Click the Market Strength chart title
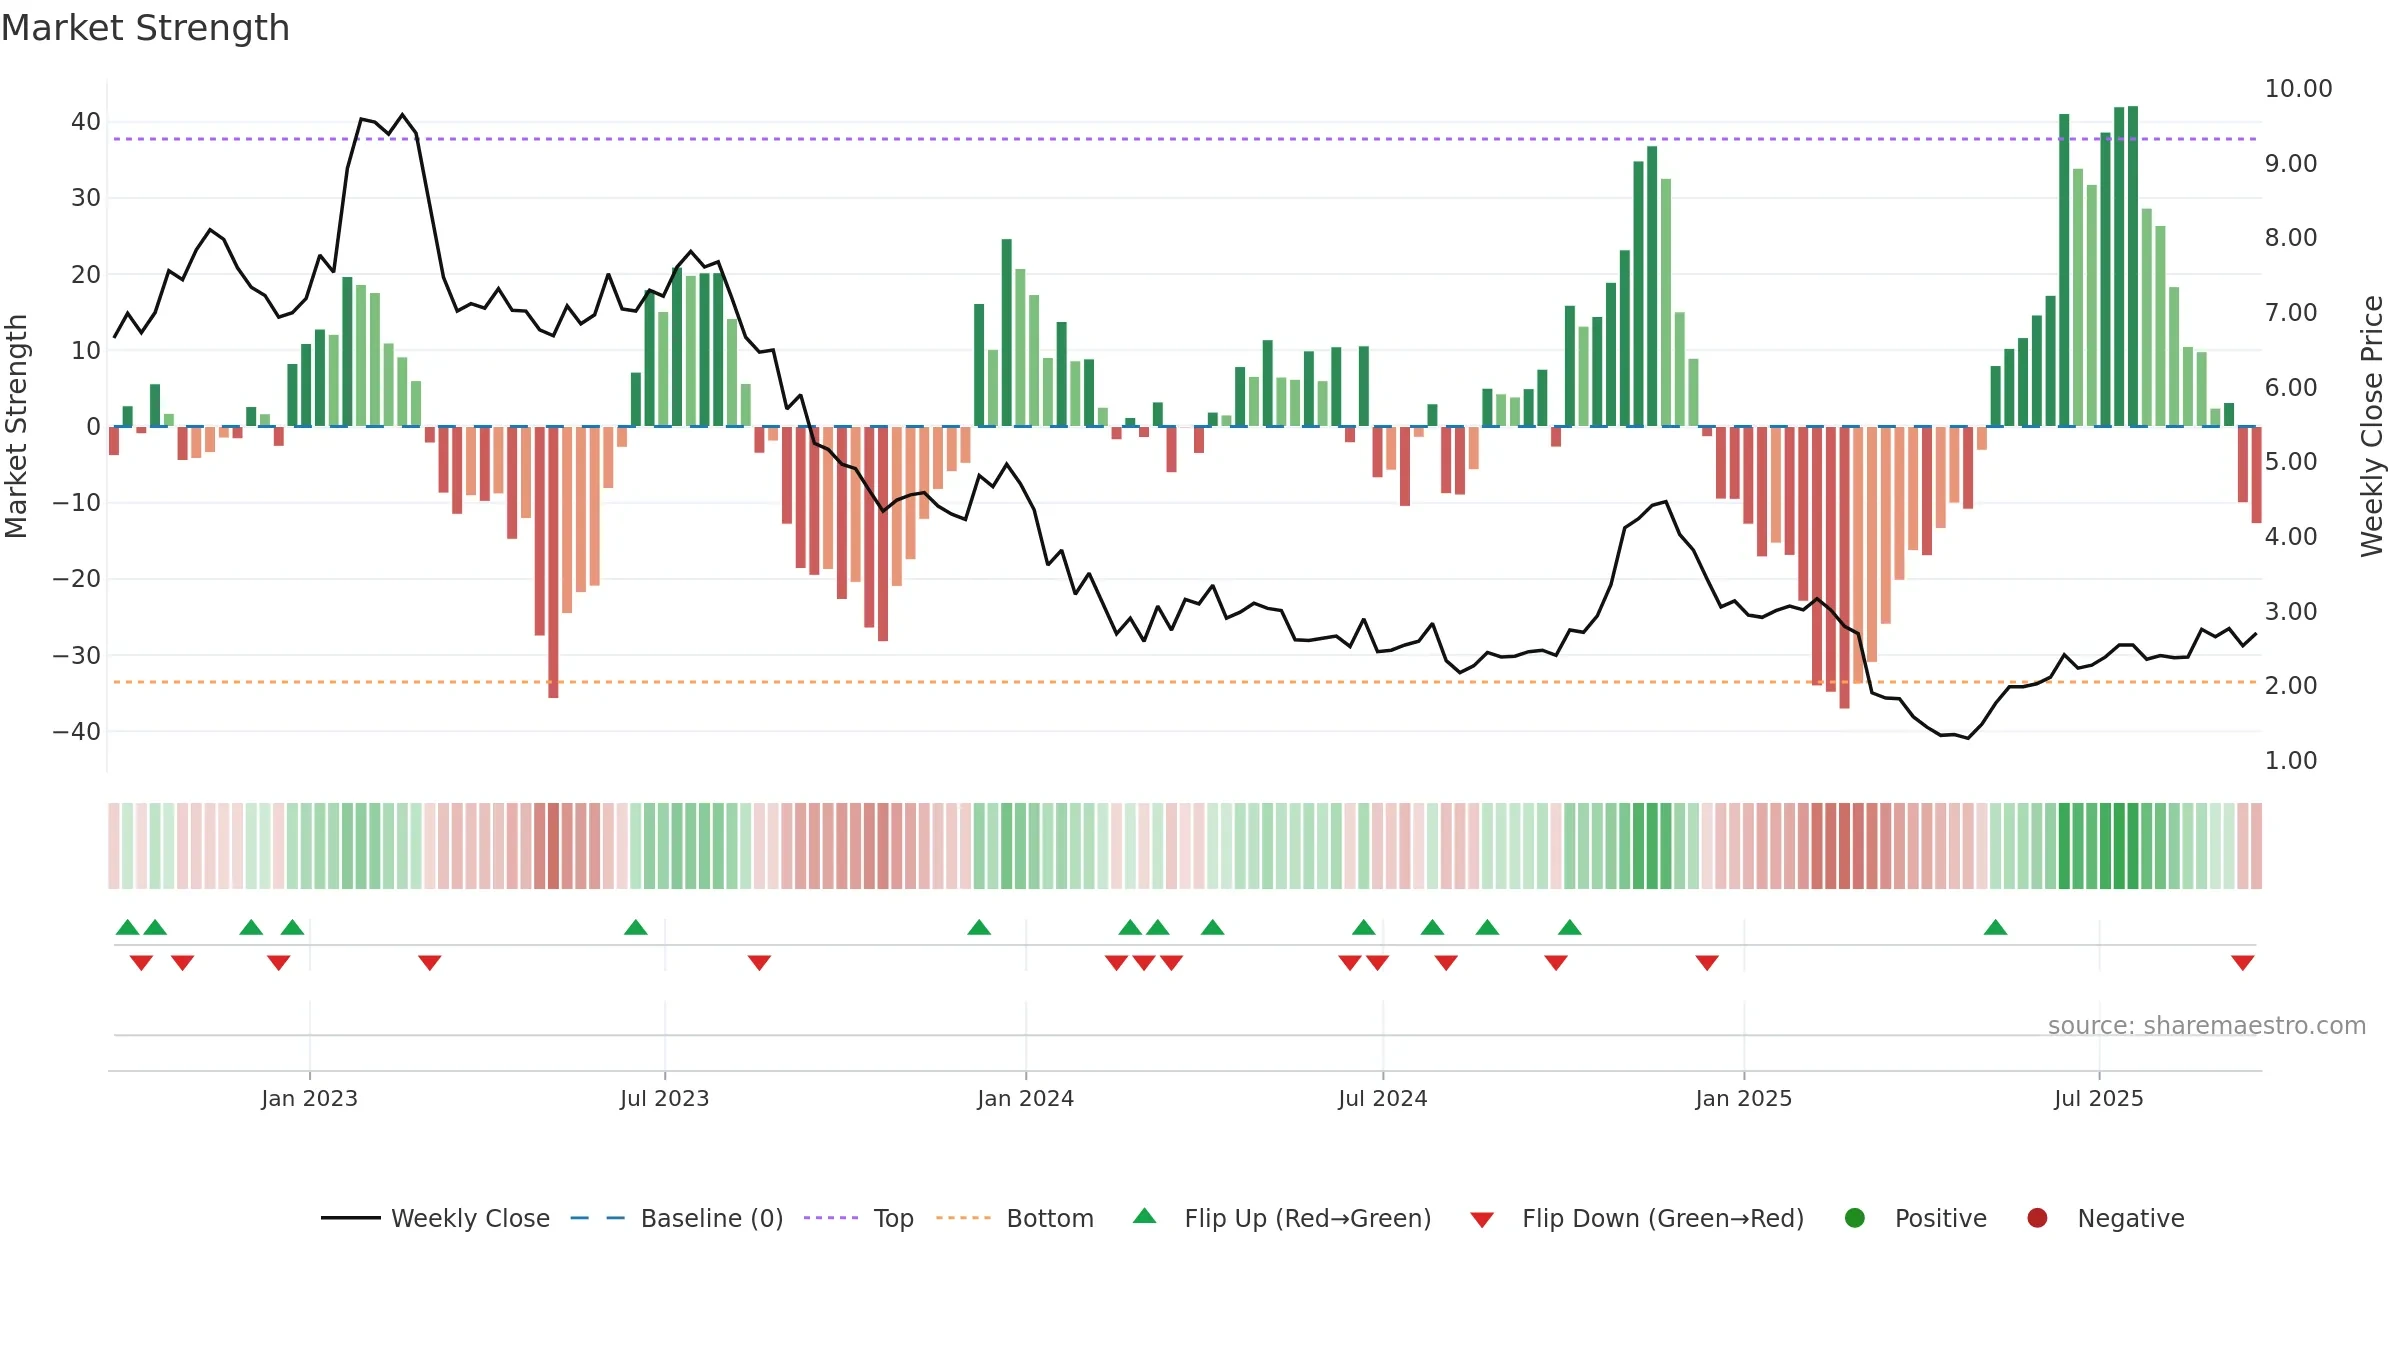This screenshot has height=1350, width=2400. click(145, 28)
